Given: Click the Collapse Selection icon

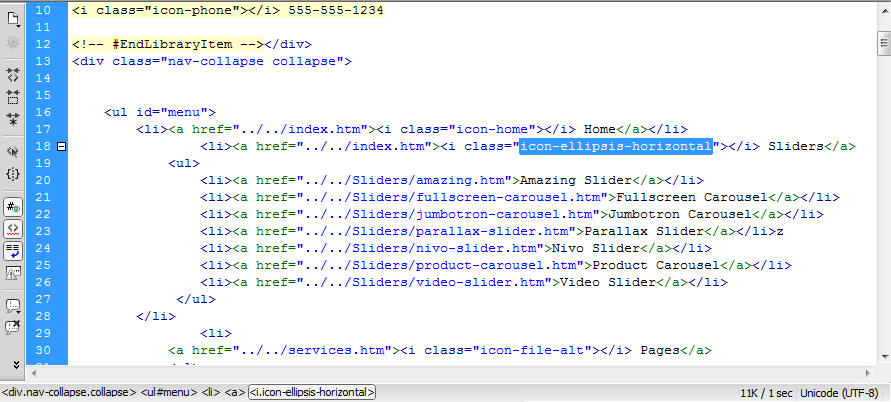Looking at the screenshot, I should click(13, 97).
